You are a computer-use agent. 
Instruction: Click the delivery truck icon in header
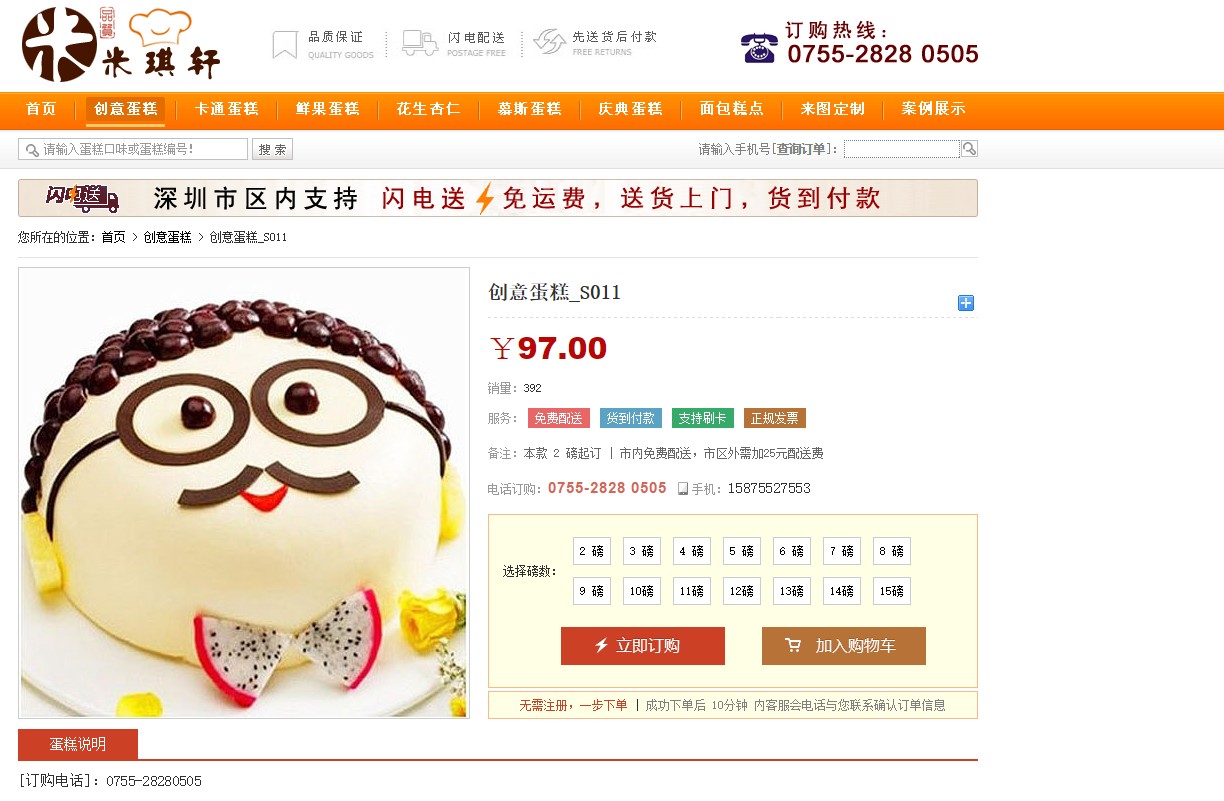pos(420,43)
